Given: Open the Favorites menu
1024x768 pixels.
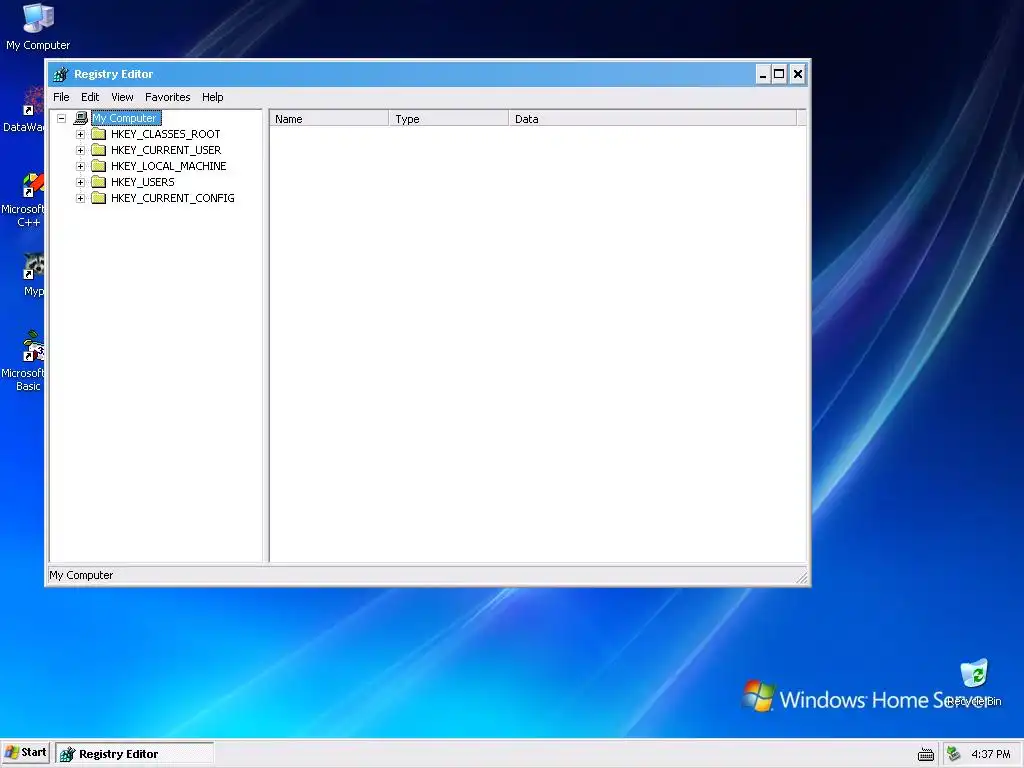Looking at the screenshot, I should [168, 97].
